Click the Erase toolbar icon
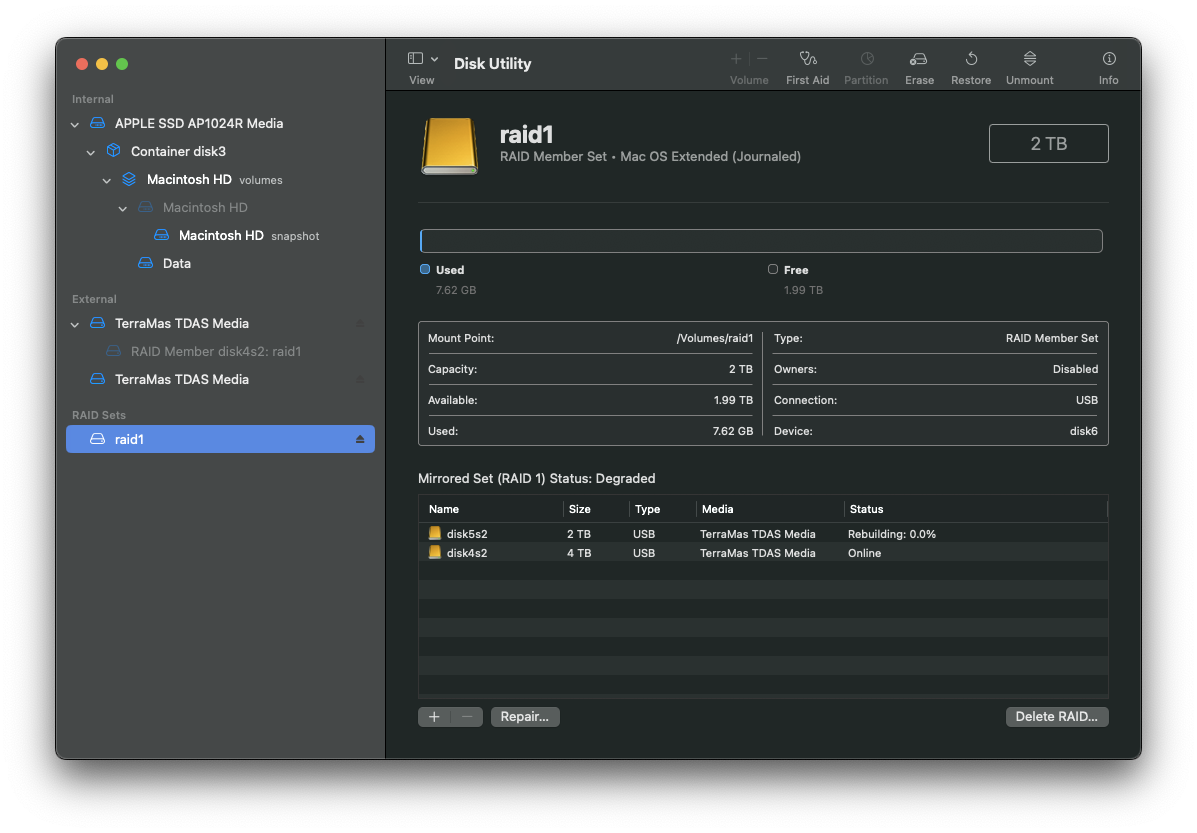The width and height of the screenshot is (1197, 833). 918,59
